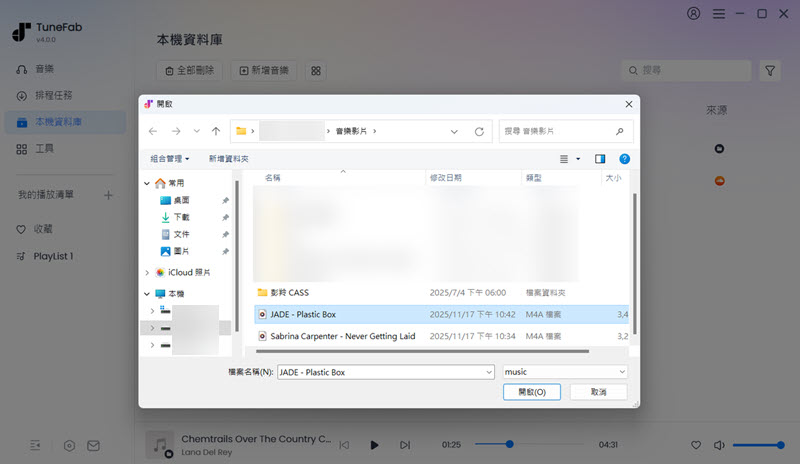Toggle the preview pane in dialog
This screenshot has height=464, width=800.
600,159
